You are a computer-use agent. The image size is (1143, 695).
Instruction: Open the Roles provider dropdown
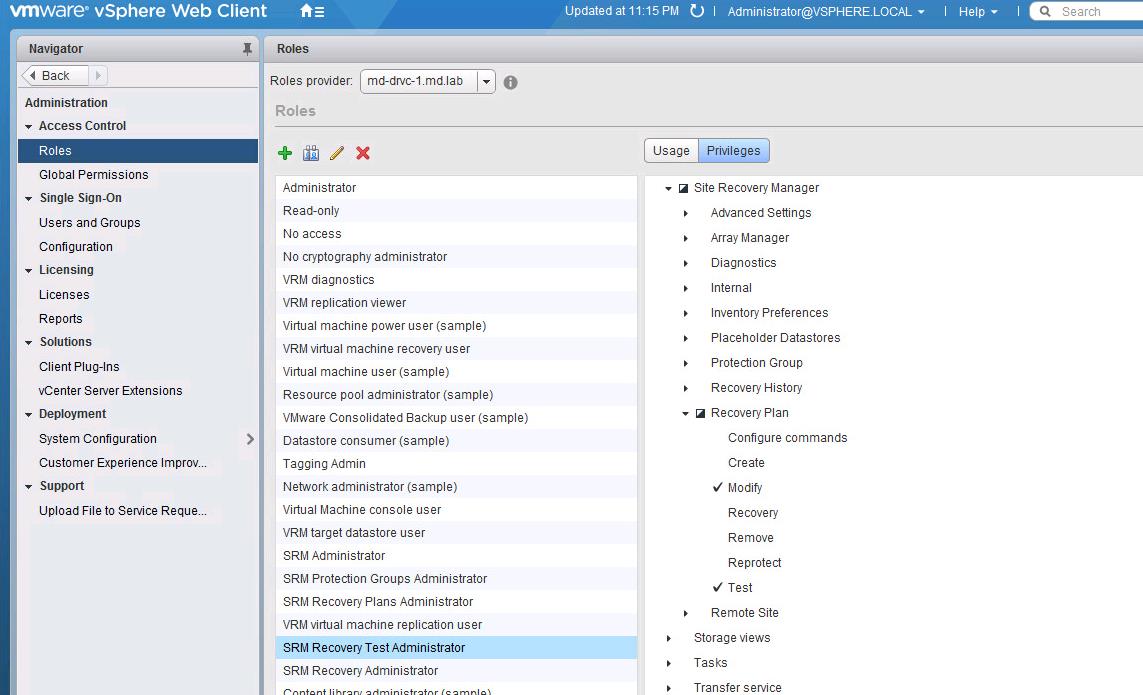[x=486, y=82]
